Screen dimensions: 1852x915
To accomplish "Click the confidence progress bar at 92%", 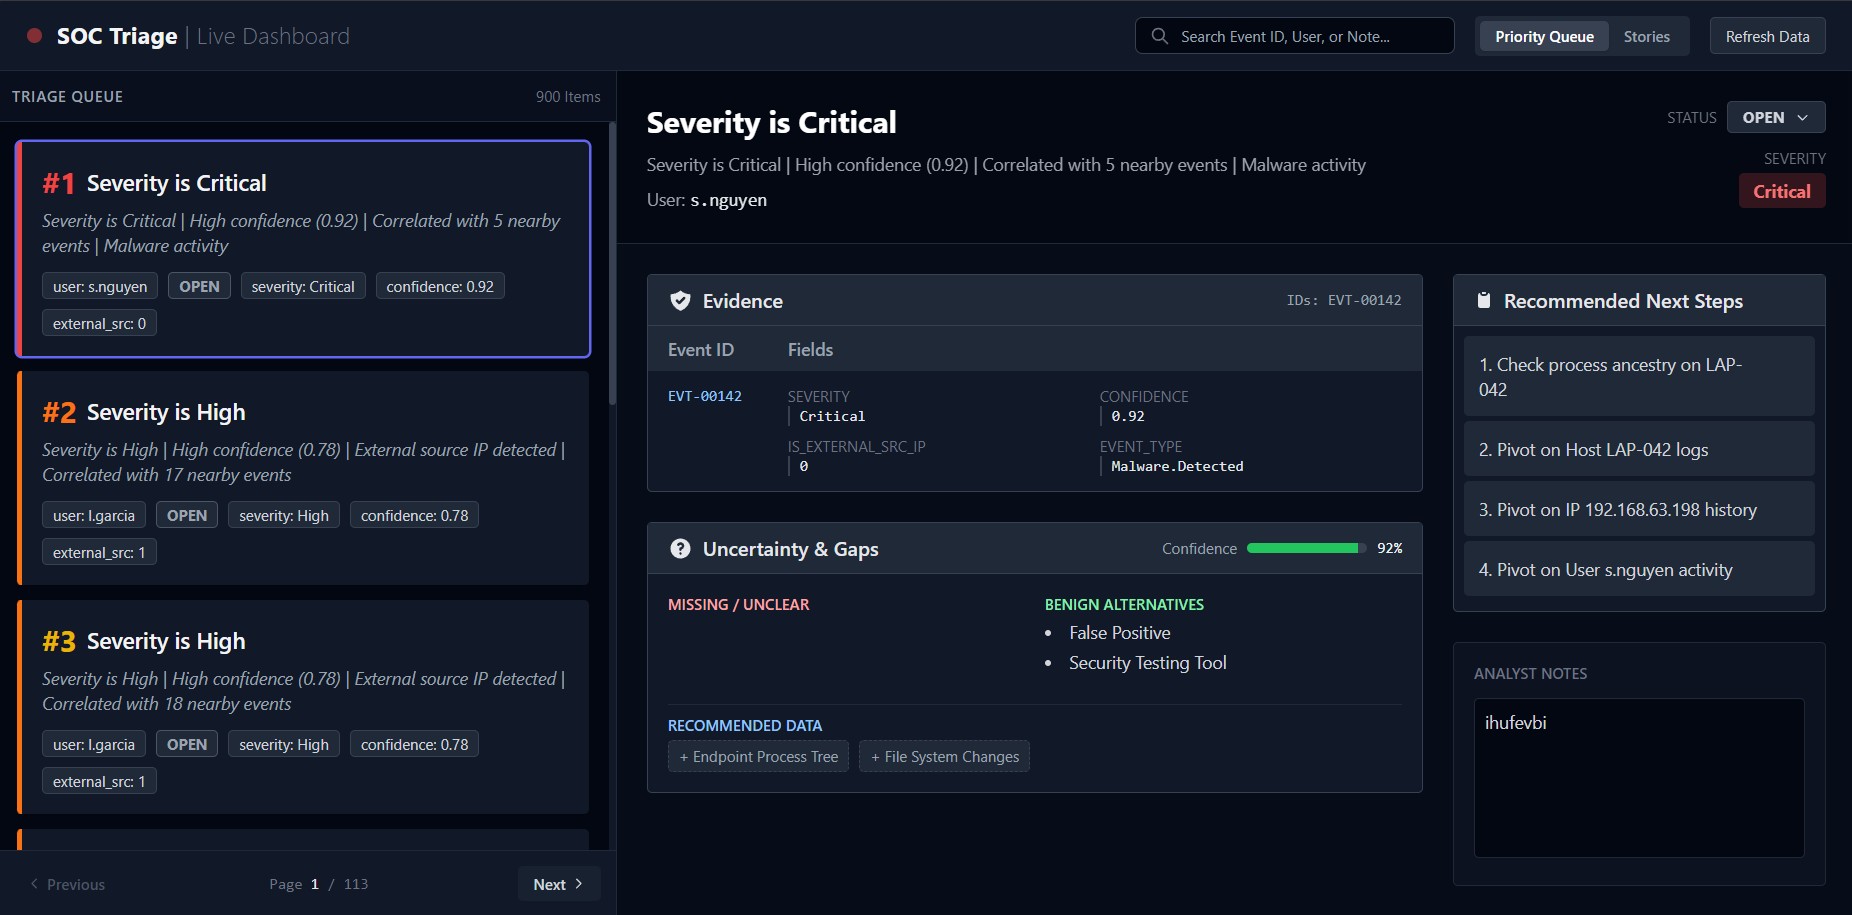I will 1306,548.
